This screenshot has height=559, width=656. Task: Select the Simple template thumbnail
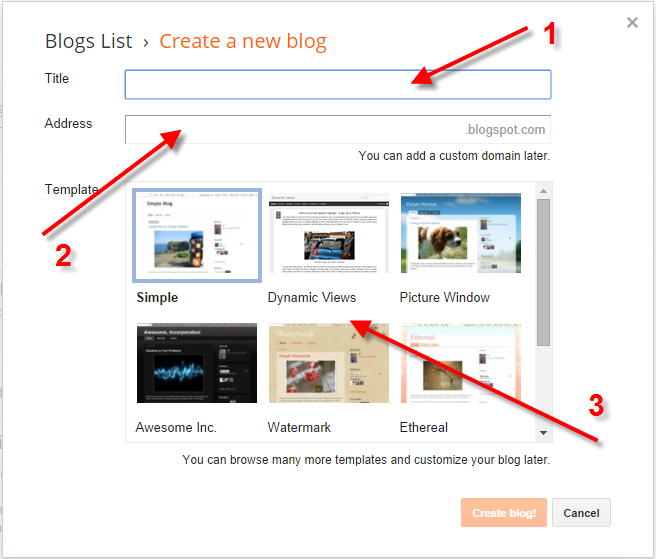coord(197,235)
